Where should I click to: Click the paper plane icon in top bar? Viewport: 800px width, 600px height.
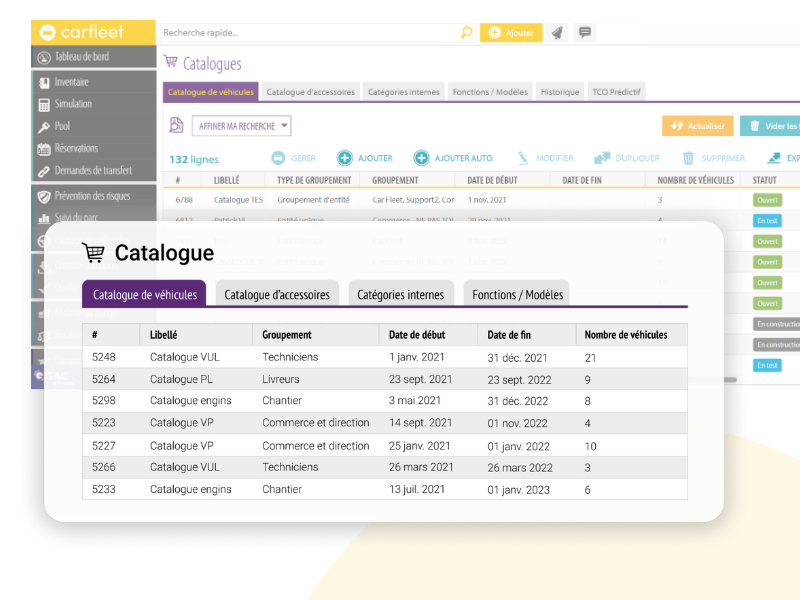pyautogui.click(x=557, y=33)
